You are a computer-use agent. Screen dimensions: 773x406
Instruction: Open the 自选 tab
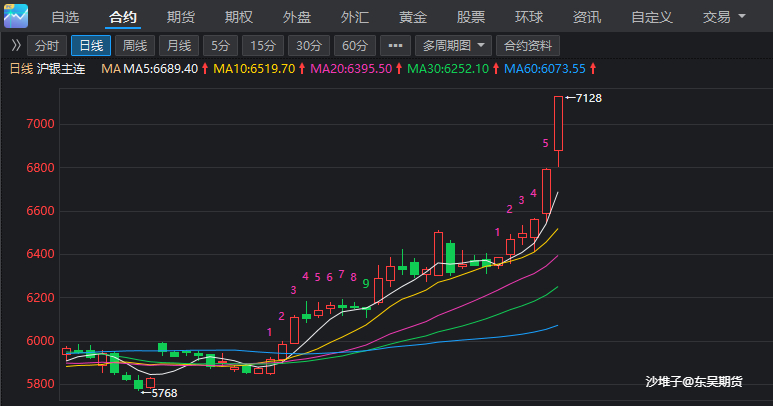(x=65, y=17)
